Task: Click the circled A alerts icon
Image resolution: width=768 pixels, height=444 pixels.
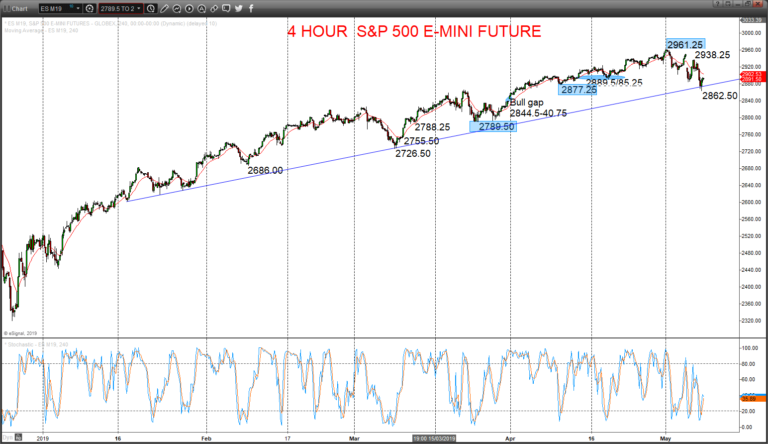Action: (x=201, y=8)
